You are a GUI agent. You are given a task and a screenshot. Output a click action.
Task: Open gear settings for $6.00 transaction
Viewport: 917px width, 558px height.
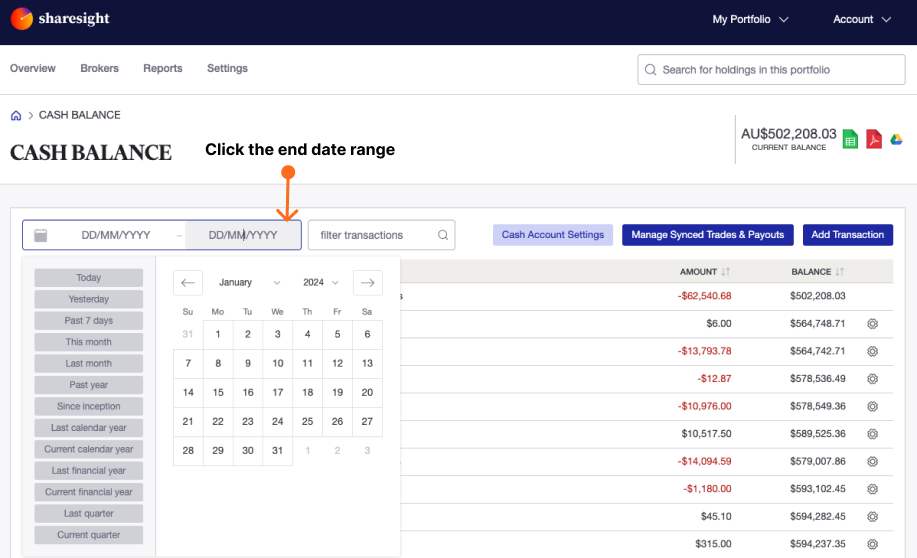(873, 323)
